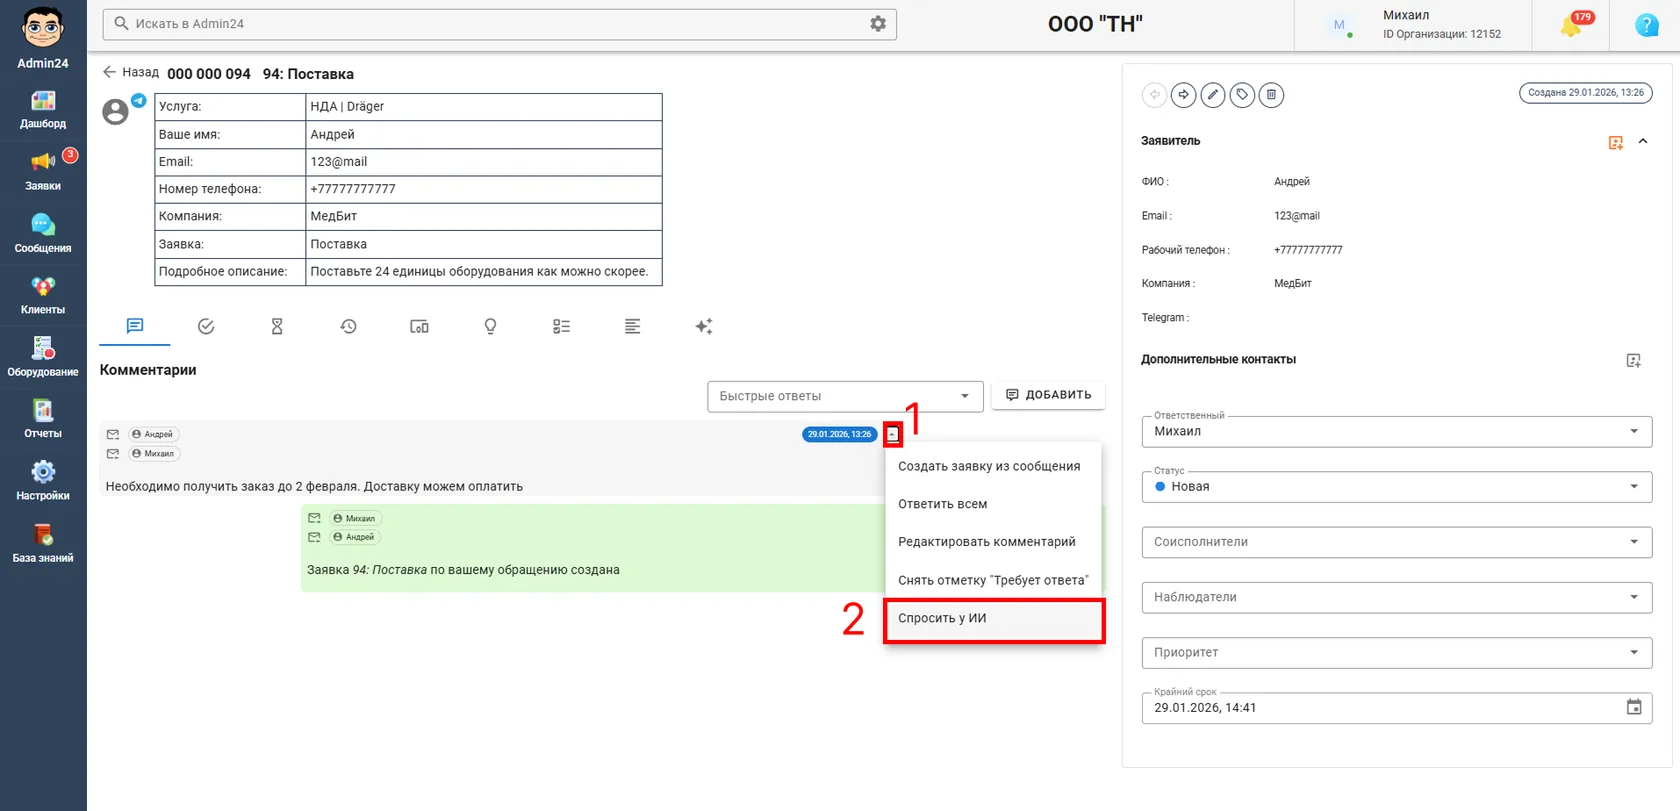Collapse the Заявитель section chevron

click(1643, 142)
